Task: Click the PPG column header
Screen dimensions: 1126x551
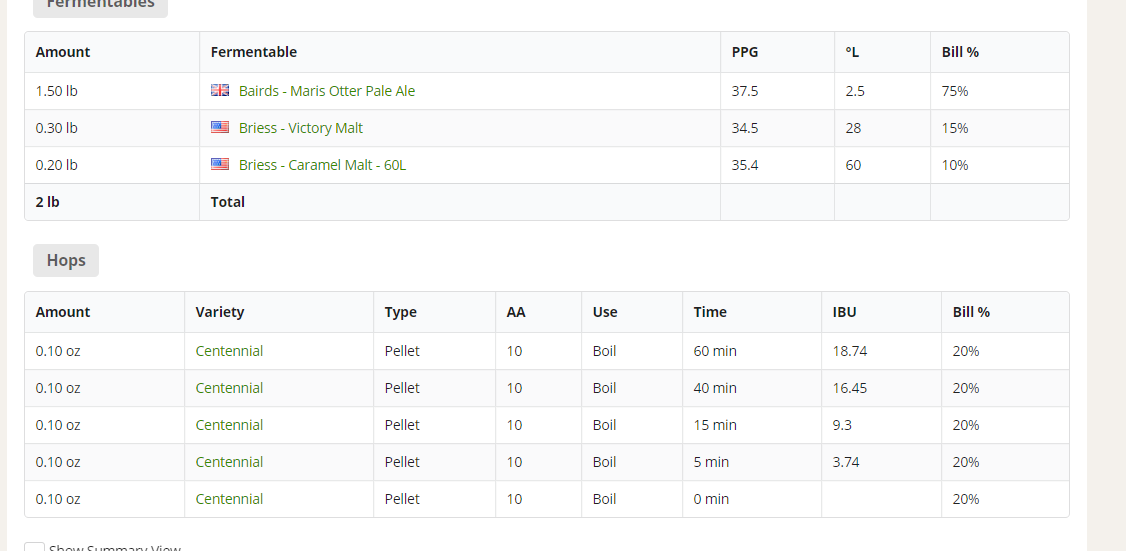Action: 745,52
